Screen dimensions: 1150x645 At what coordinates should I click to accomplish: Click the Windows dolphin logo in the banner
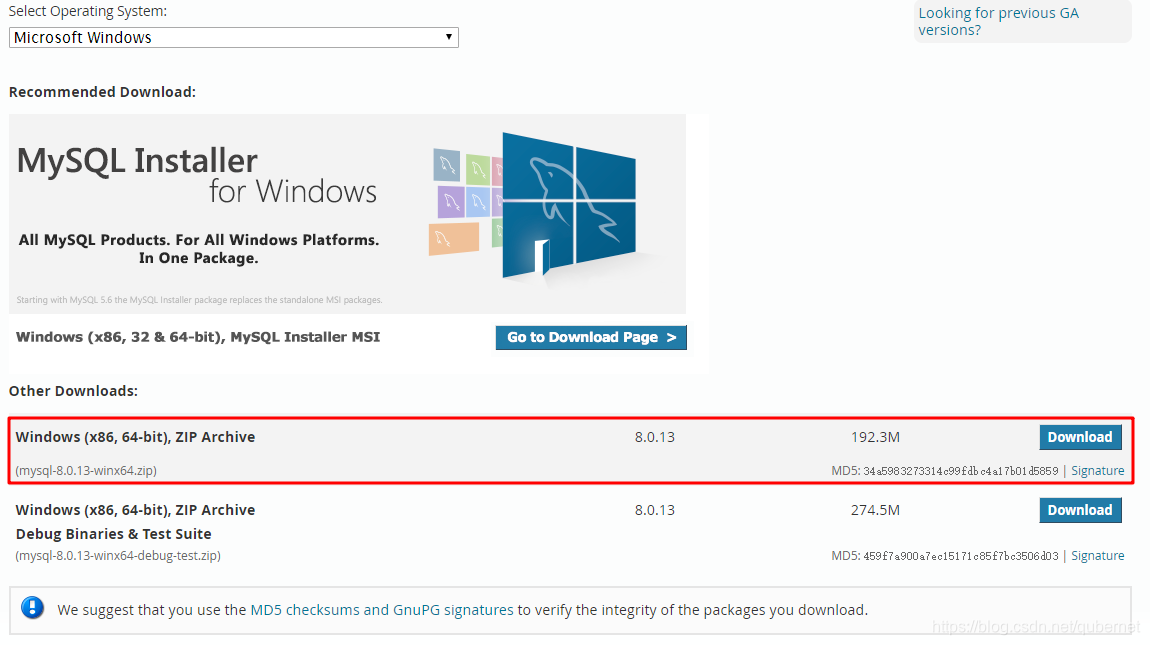click(x=568, y=207)
